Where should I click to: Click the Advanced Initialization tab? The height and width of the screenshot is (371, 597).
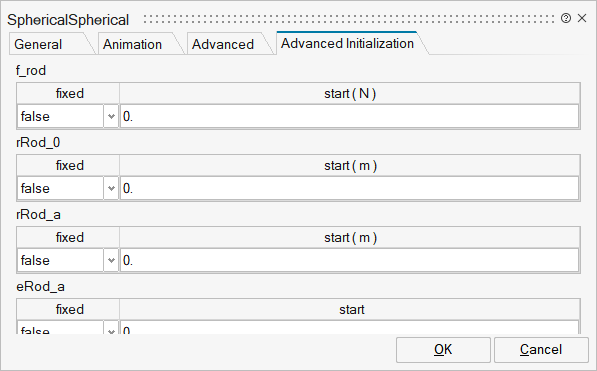point(347,43)
